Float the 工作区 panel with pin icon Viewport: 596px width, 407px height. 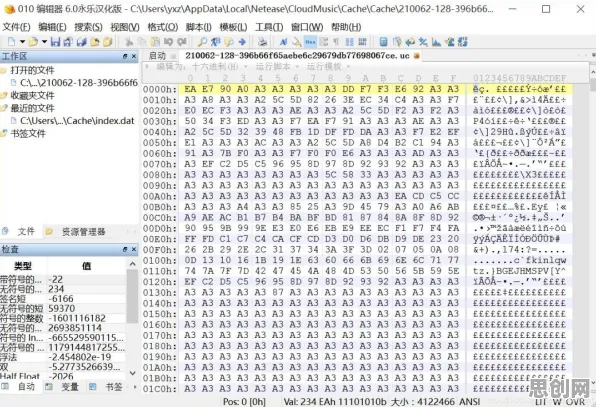click(125, 56)
